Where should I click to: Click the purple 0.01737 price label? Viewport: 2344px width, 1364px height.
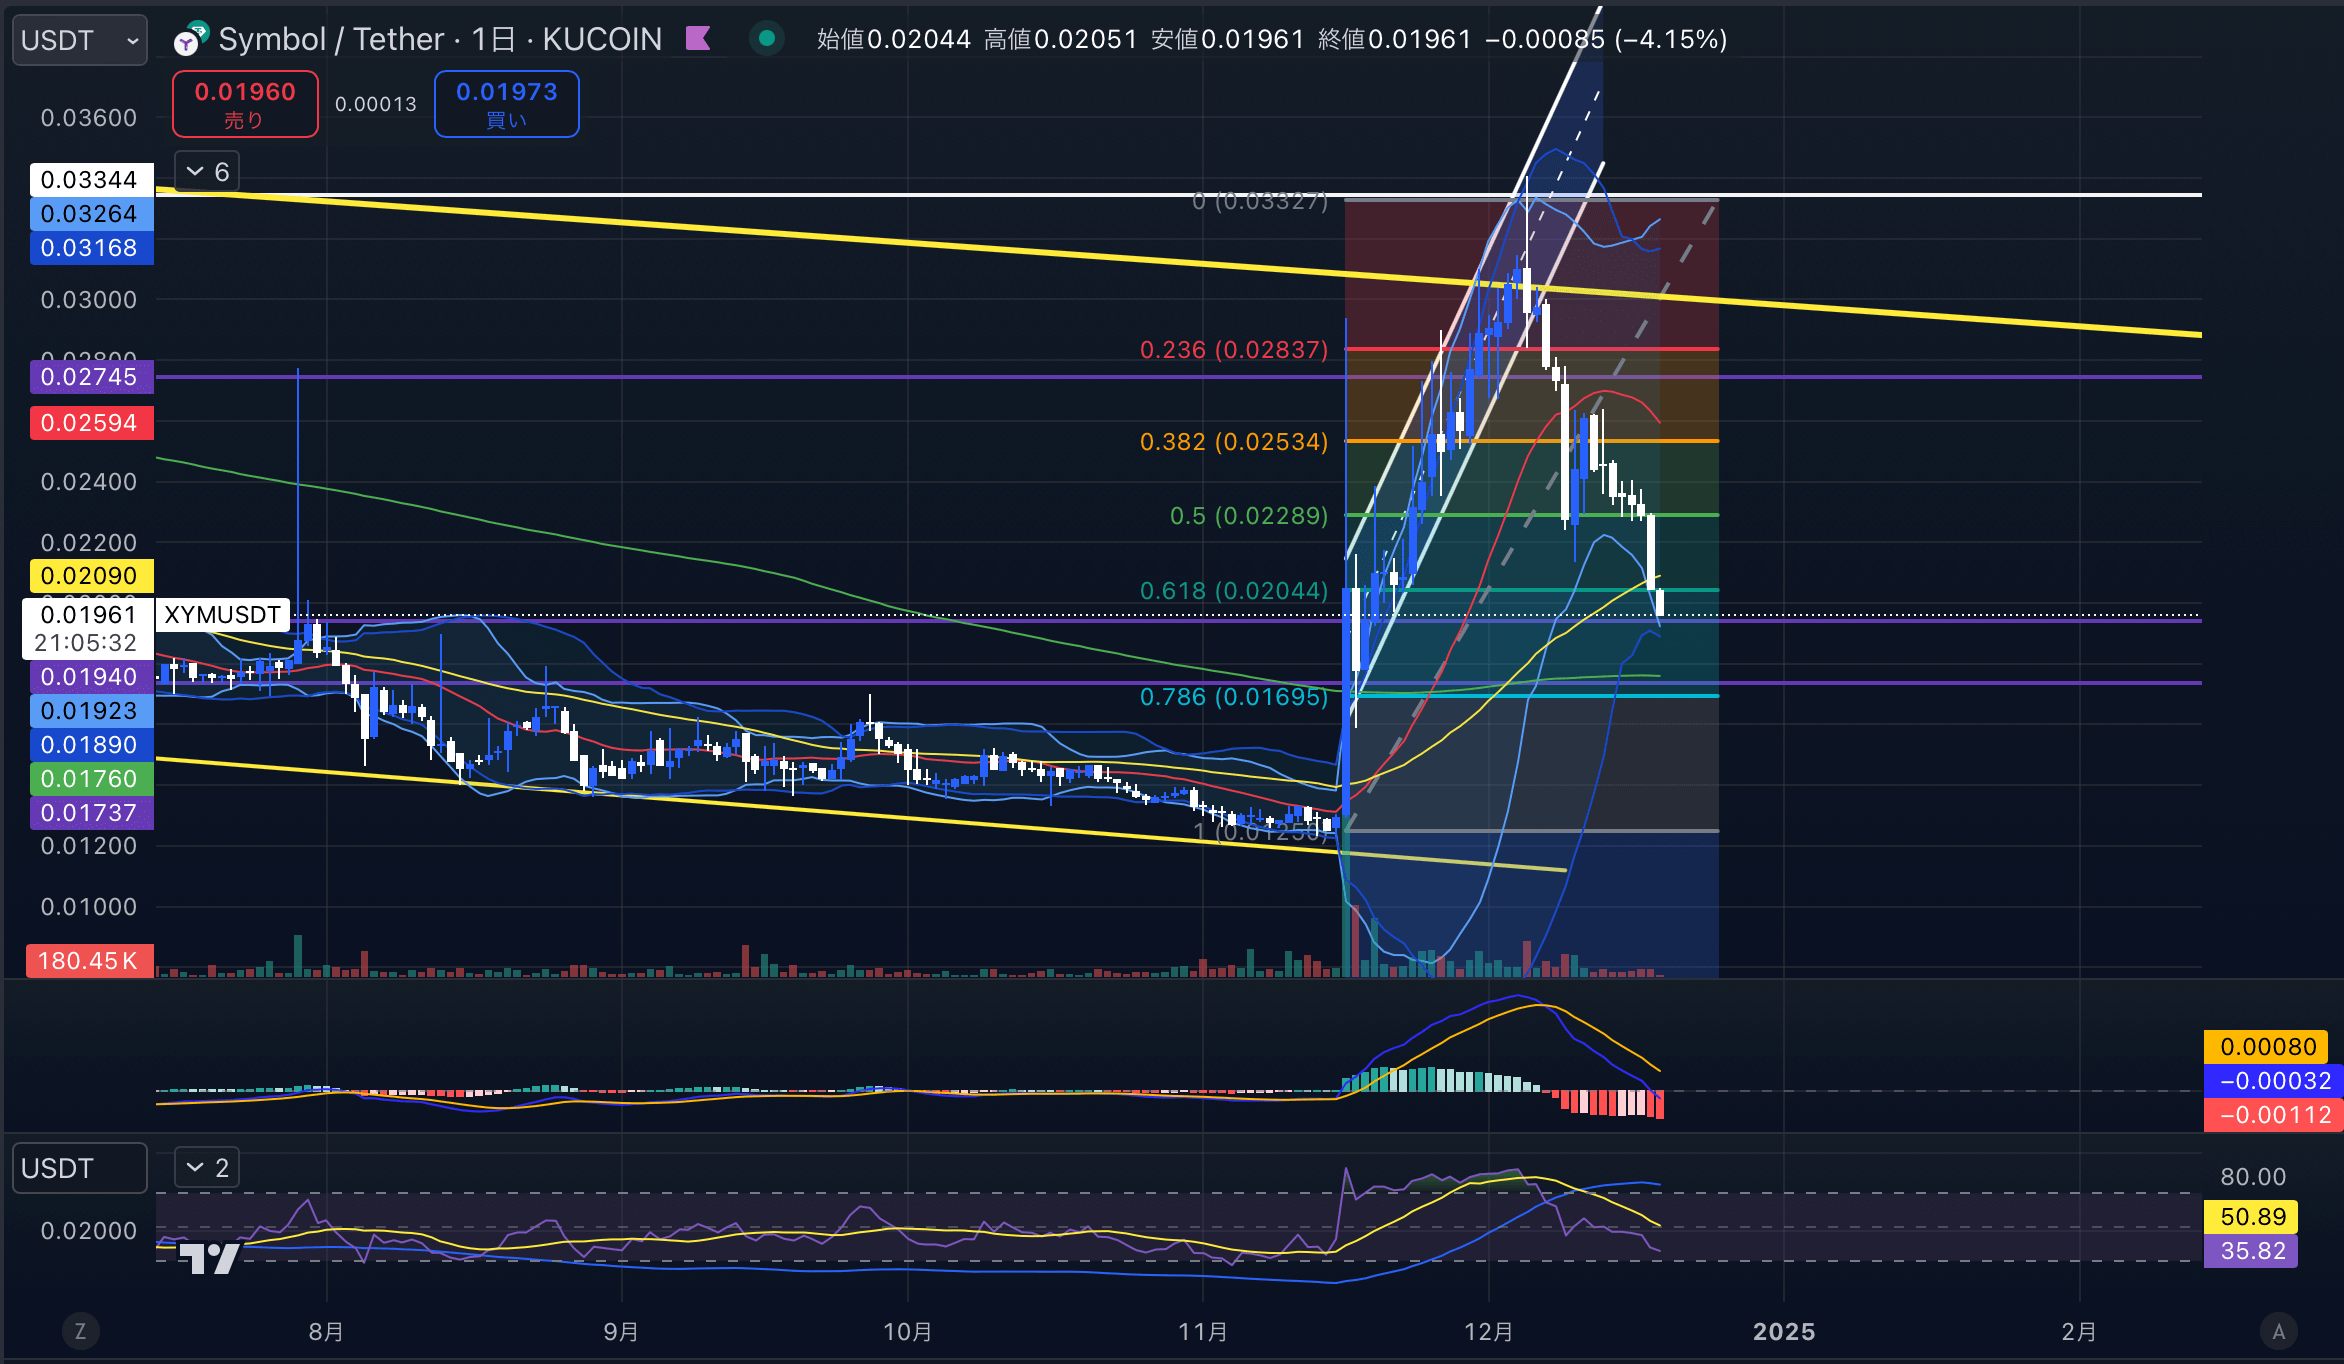[x=90, y=813]
